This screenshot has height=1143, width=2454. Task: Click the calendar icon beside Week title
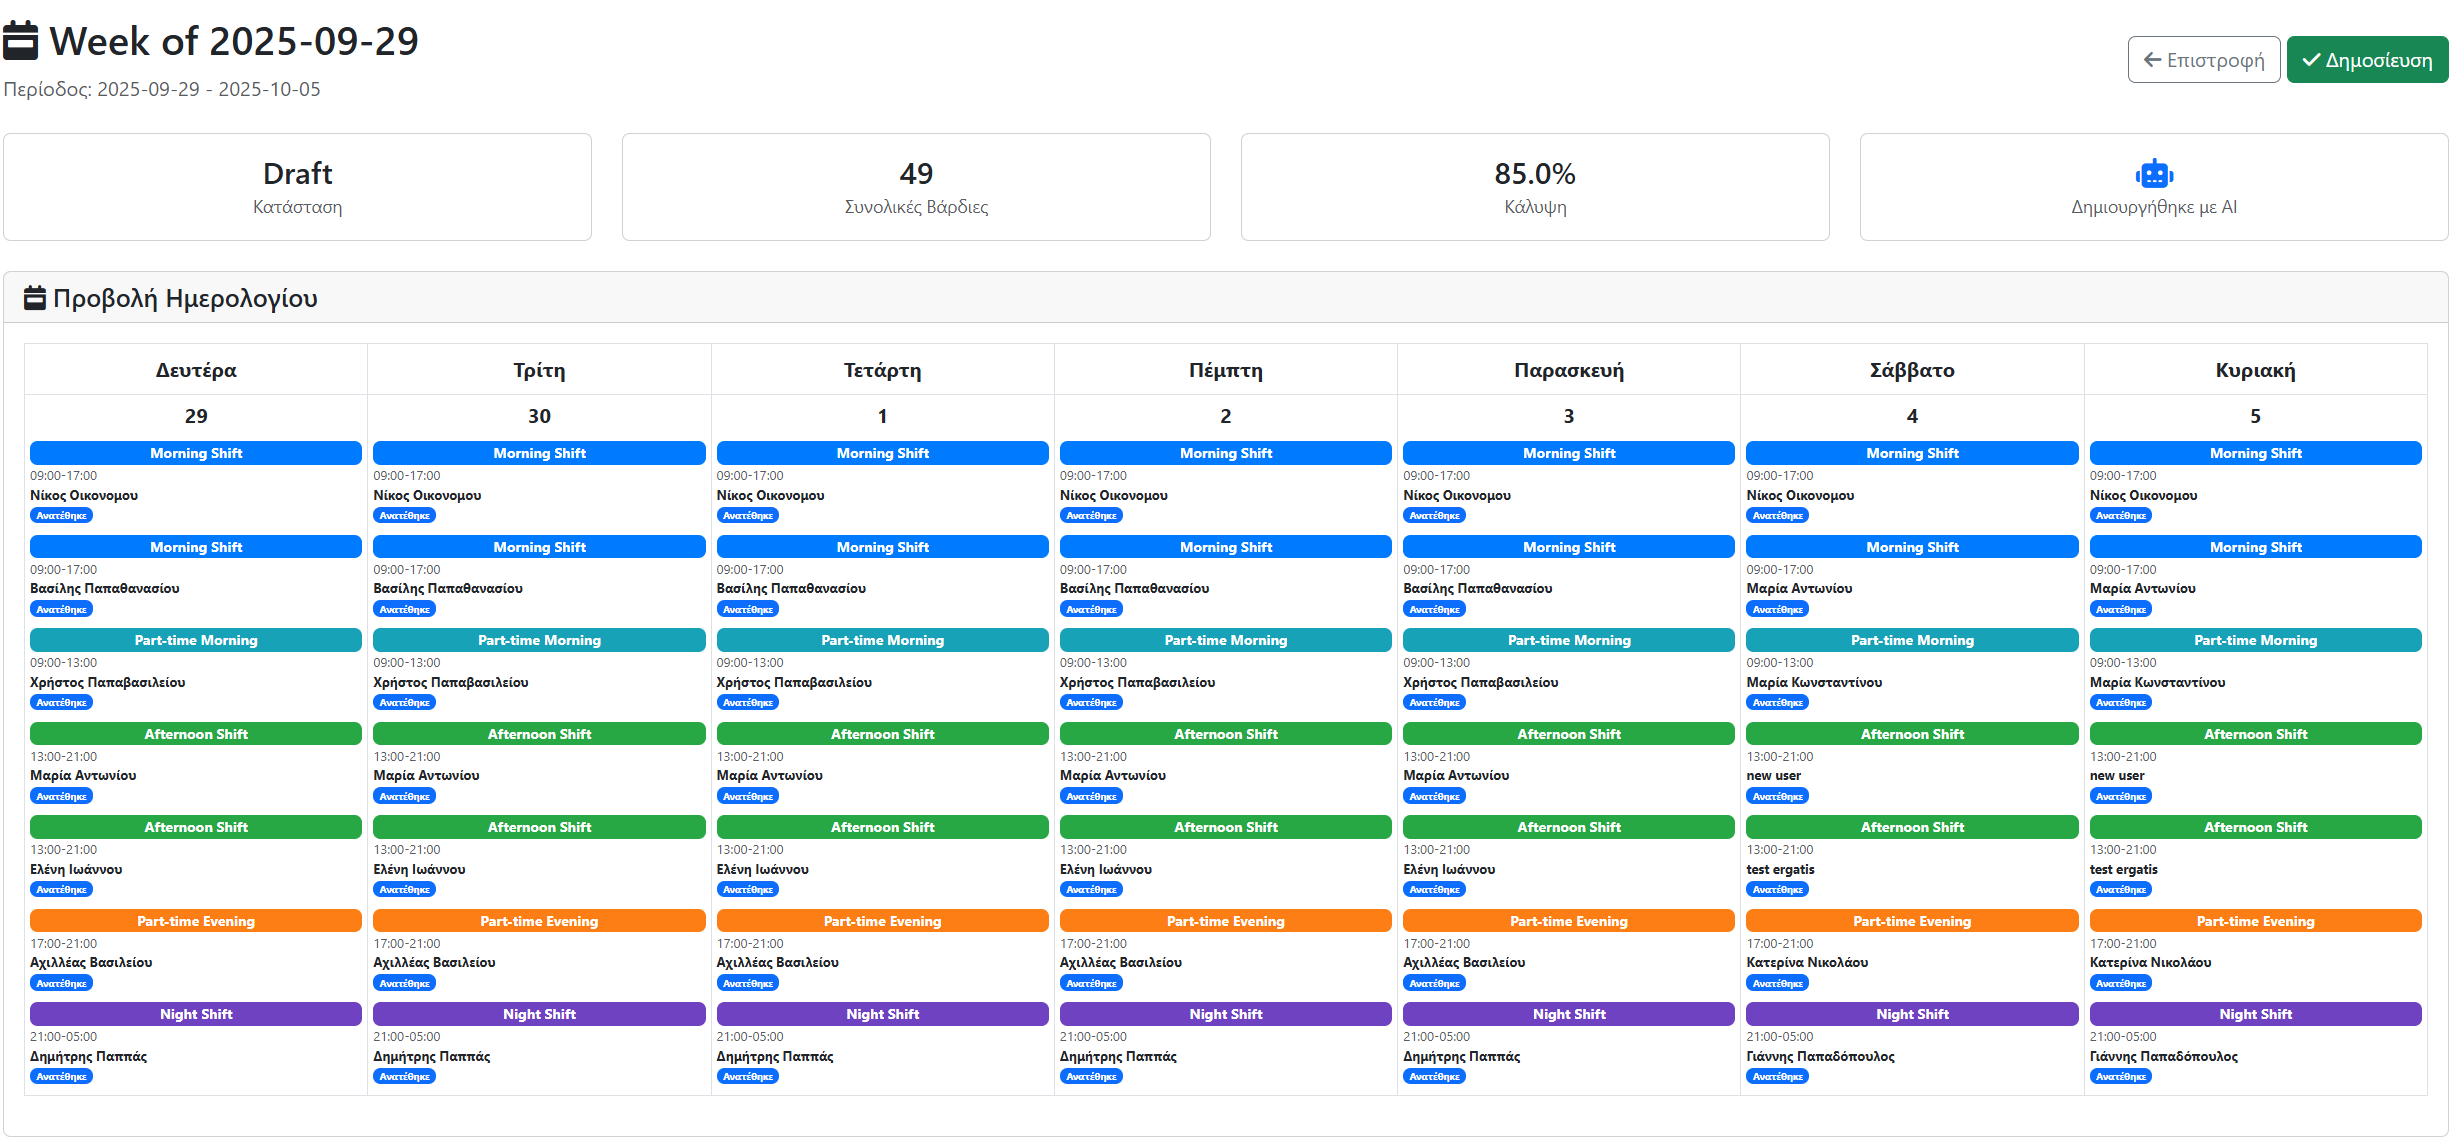point(21,41)
